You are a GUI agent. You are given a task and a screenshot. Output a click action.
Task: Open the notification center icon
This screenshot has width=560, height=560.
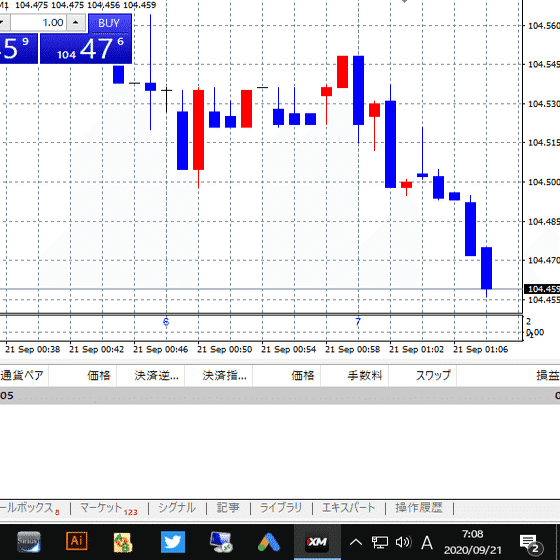click(531, 544)
